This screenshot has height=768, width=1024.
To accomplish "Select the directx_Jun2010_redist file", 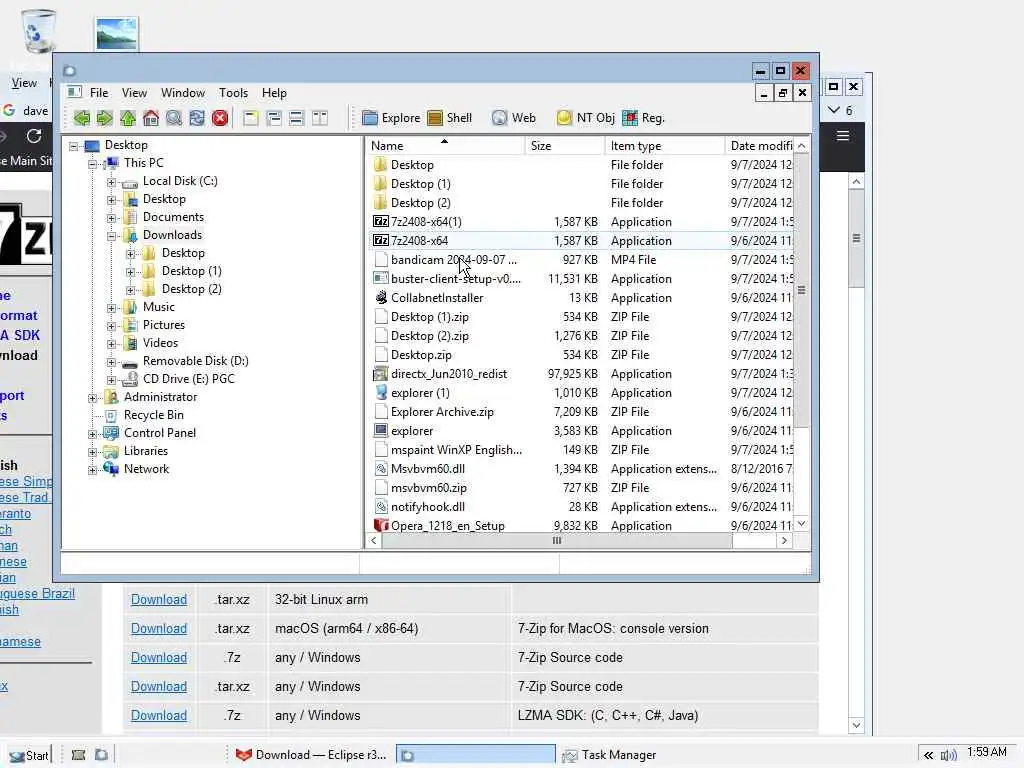I will [x=449, y=374].
